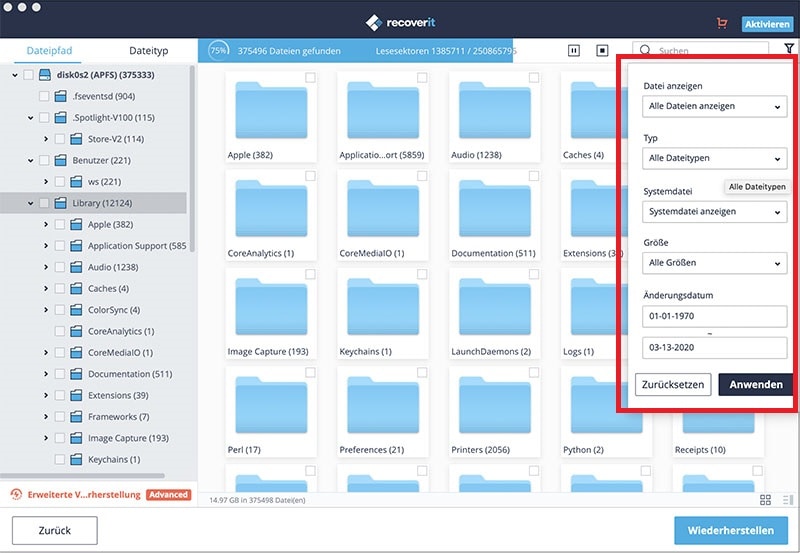Image resolution: width=800 pixels, height=553 pixels.
Task: Open the Image Capture (193) folder in grid
Action: point(271,308)
